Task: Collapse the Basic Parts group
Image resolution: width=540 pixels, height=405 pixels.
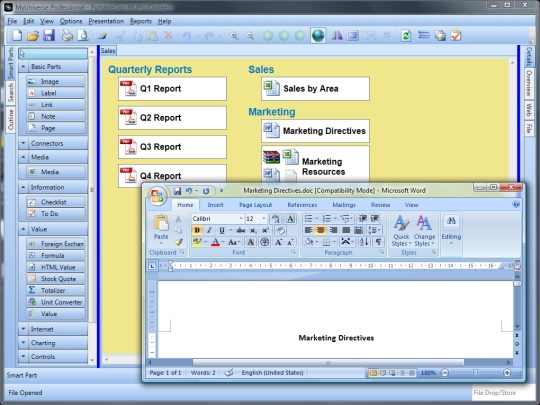Action: (53, 66)
